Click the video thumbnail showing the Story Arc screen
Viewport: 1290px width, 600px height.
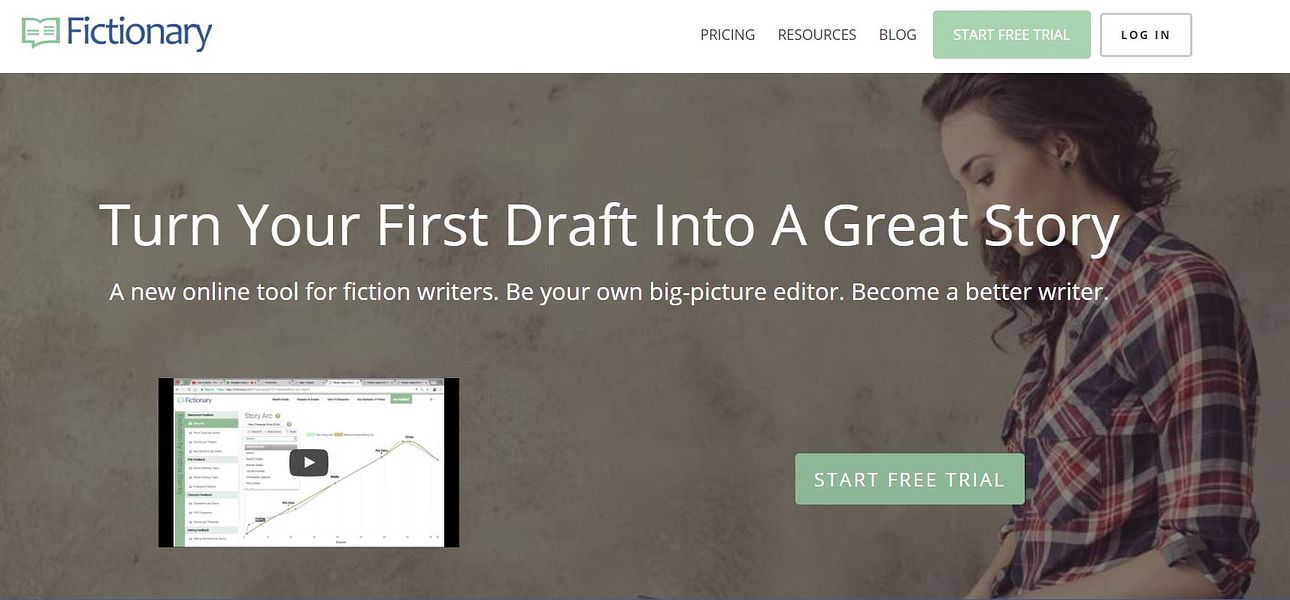click(309, 461)
